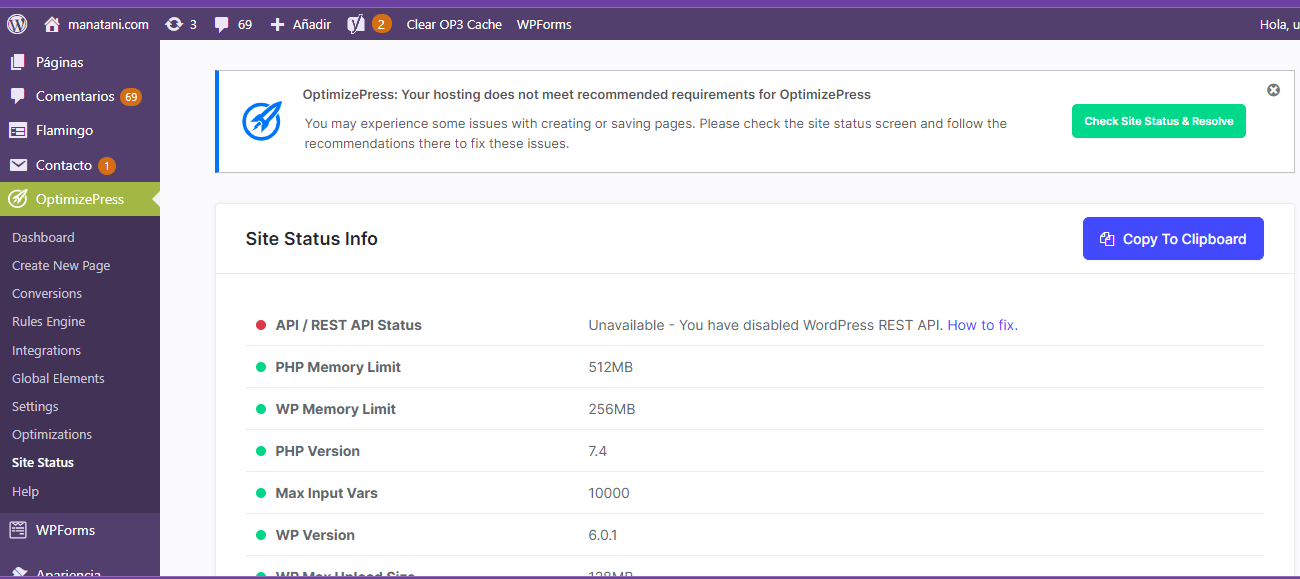Open the Global Elements submenu

pos(58,378)
